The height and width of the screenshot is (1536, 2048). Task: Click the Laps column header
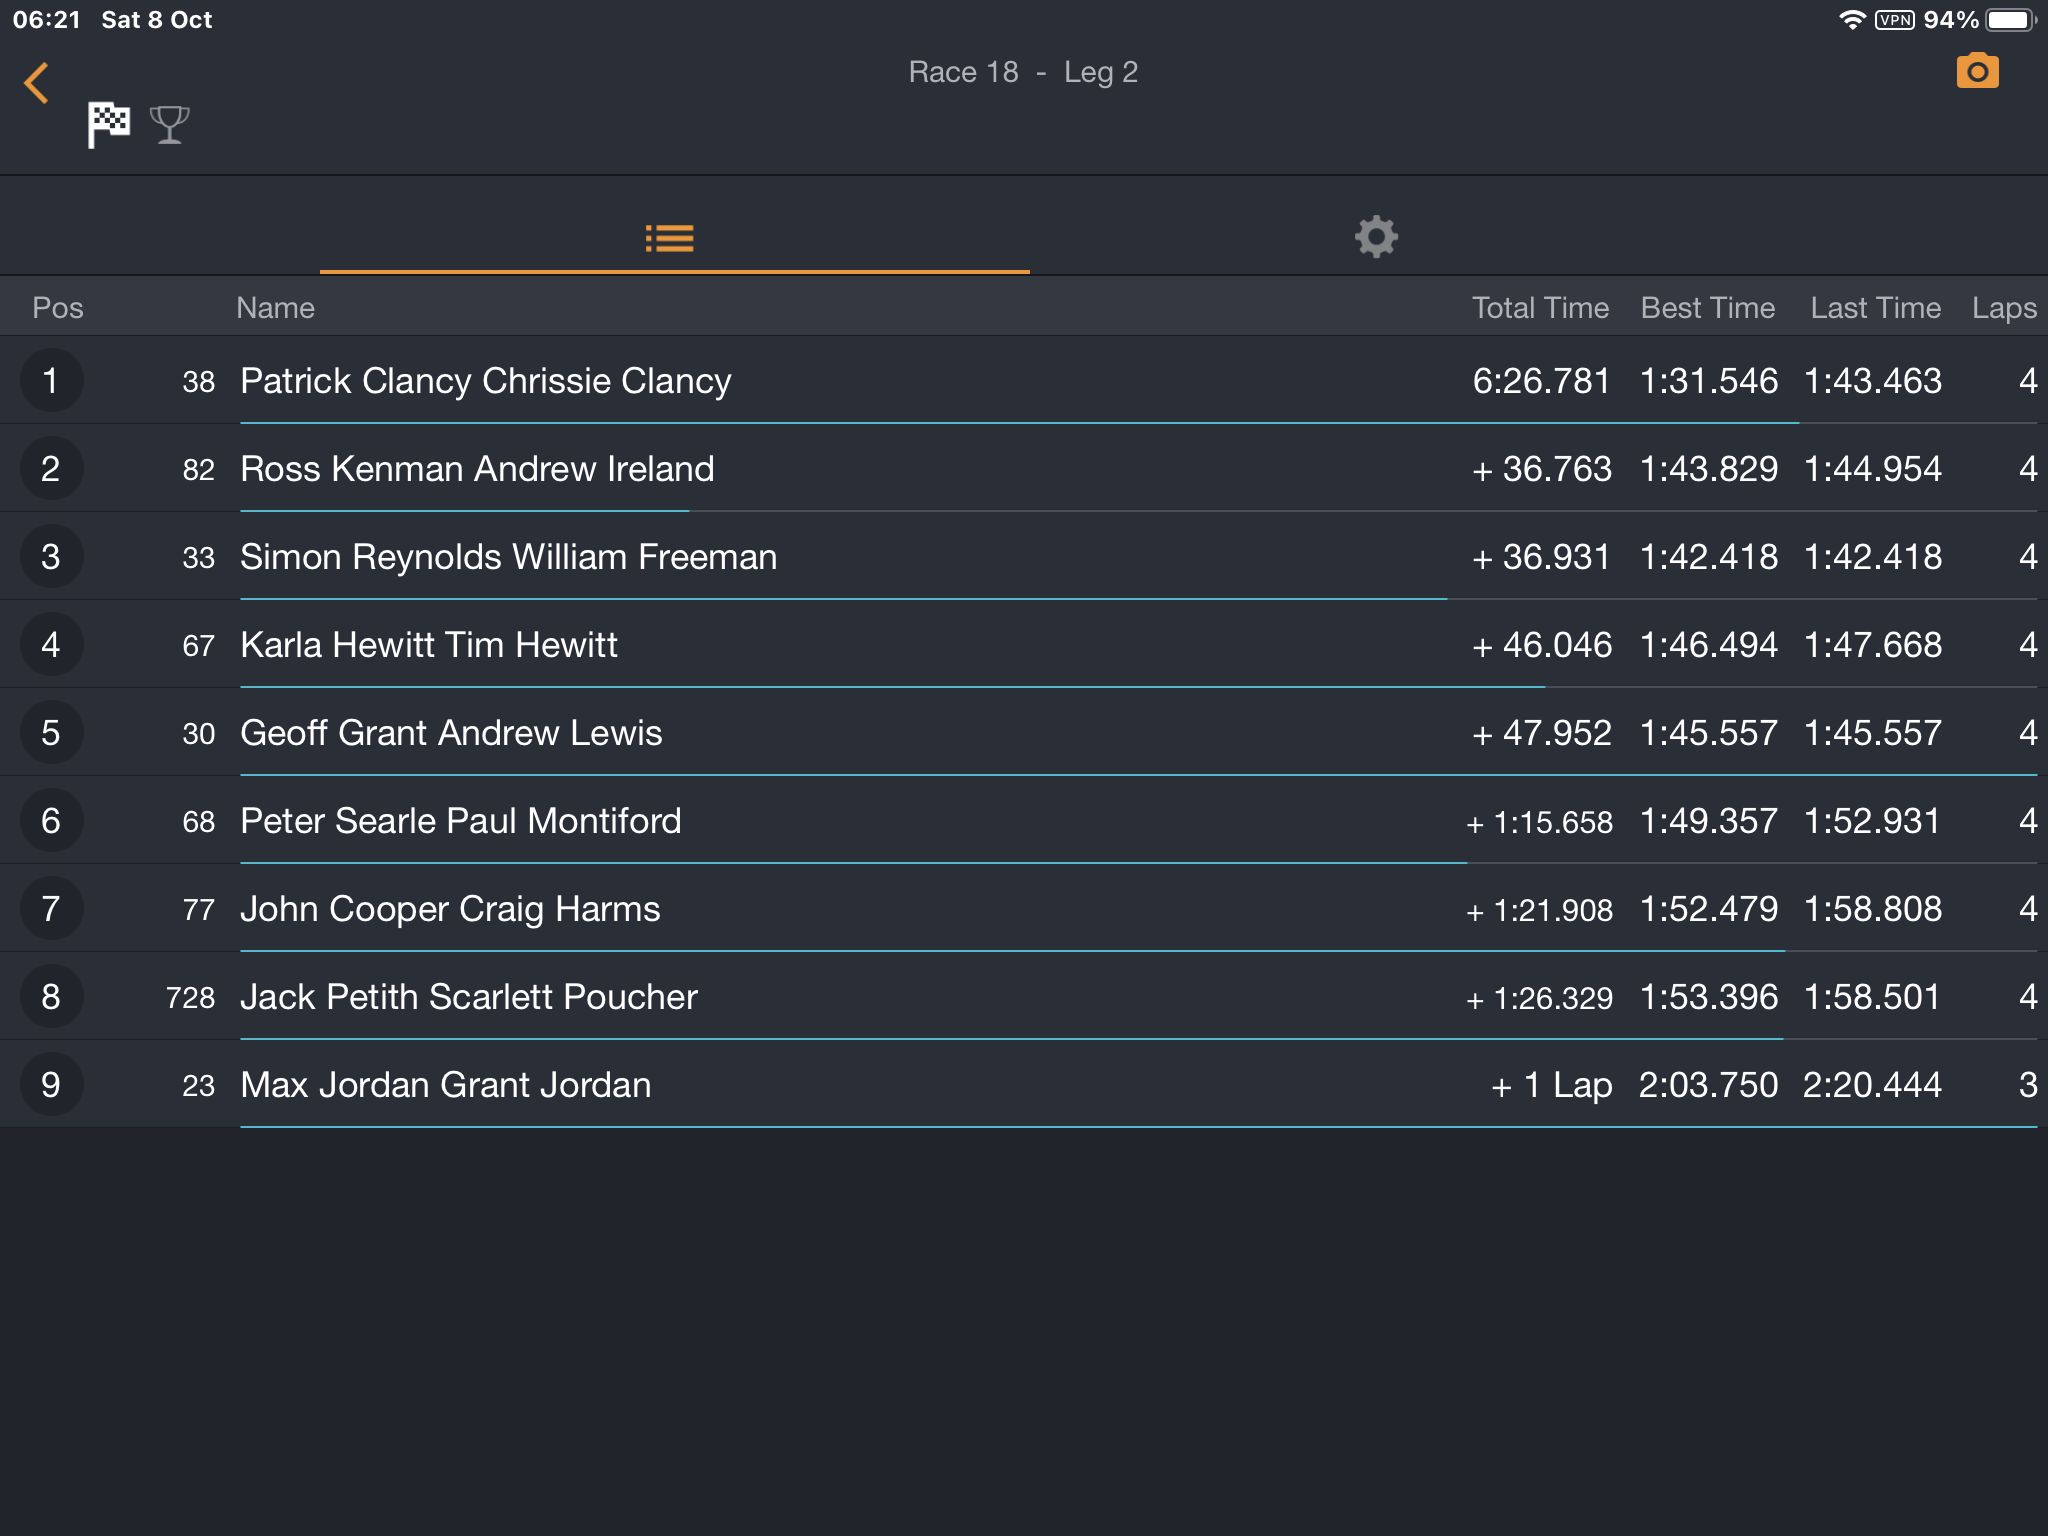(2004, 308)
